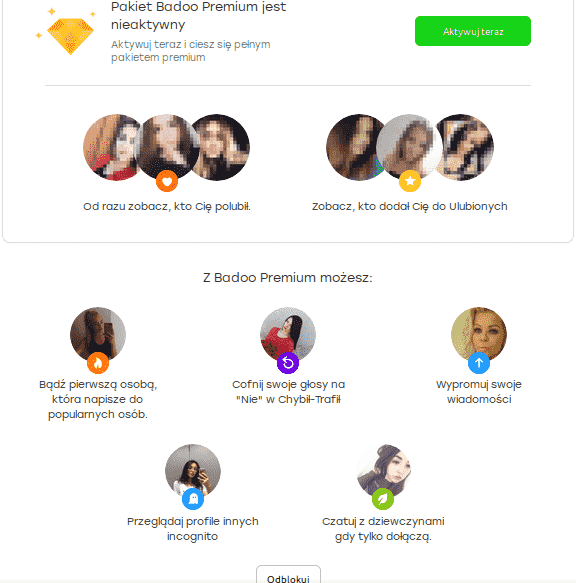Click the red-dress photo above 'Cofnij swoje głosy'
This screenshot has width=576, height=583.
click(288, 335)
